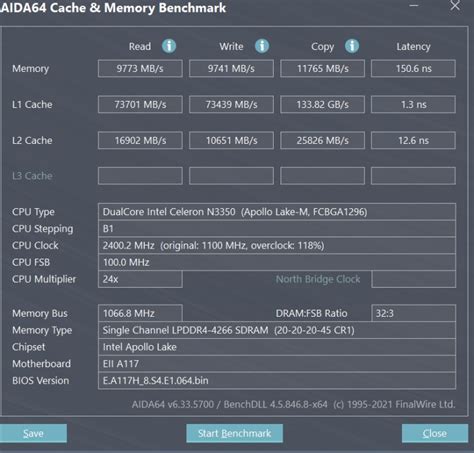The height and width of the screenshot is (453, 474).
Task: Click the L1 Cache row label
Action: 32,105
